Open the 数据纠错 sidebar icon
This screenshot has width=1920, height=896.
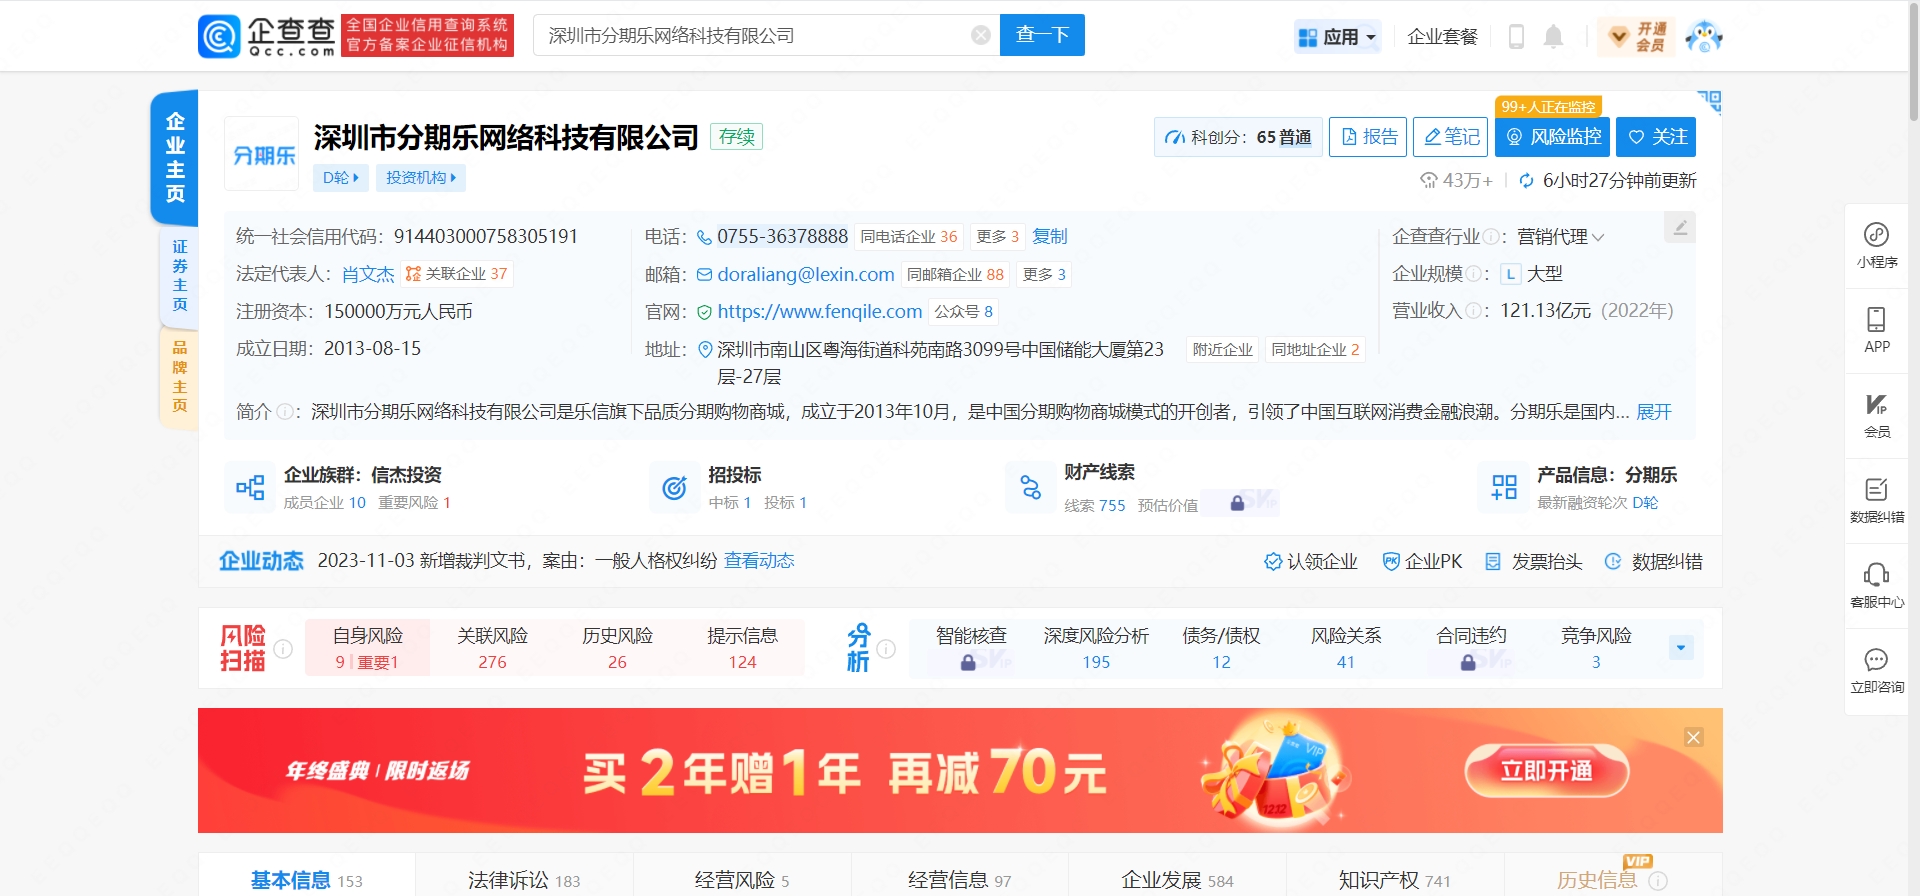(x=1876, y=500)
